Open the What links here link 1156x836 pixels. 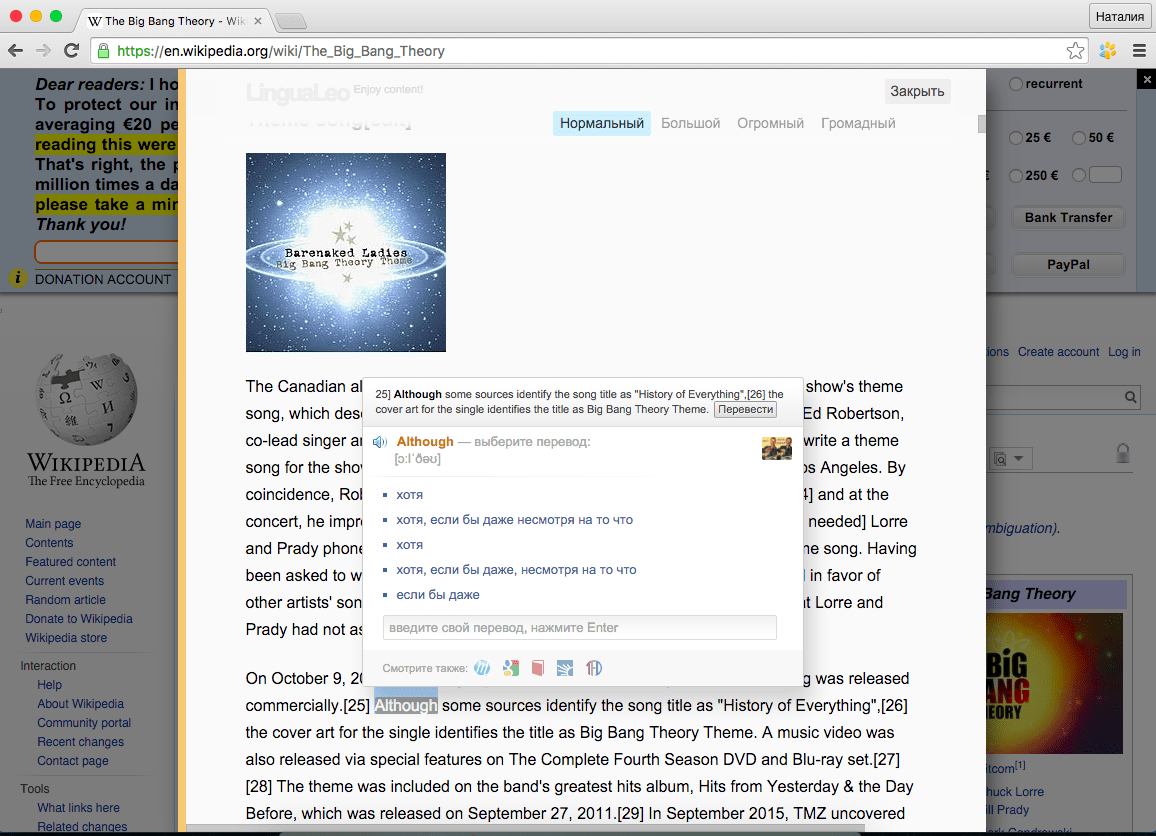click(78, 808)
